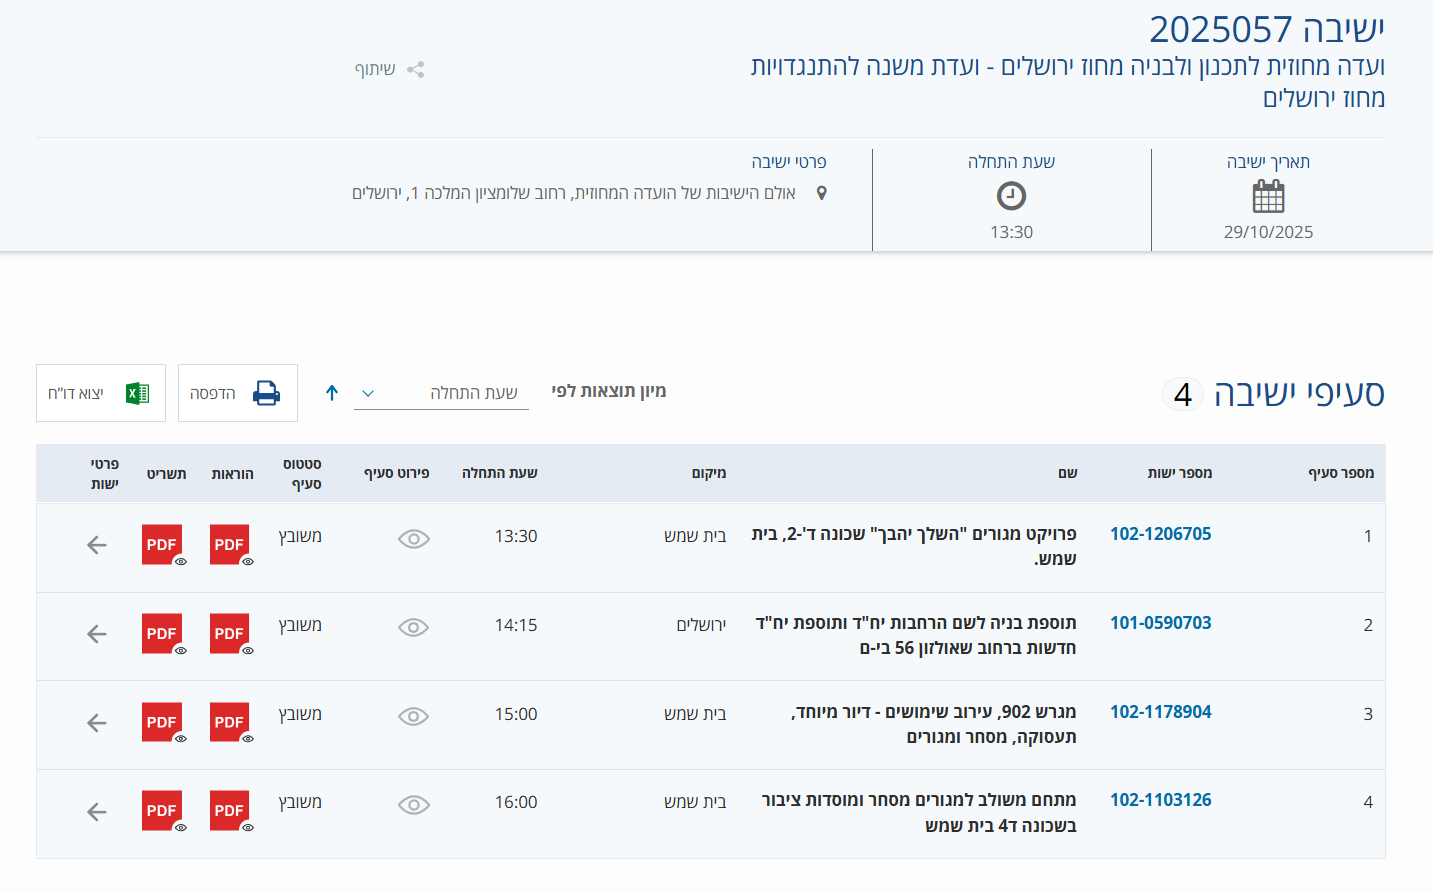Open the sort-by dropdown שעת התחלה
The image size is (1433, 892).
point(441,393)
